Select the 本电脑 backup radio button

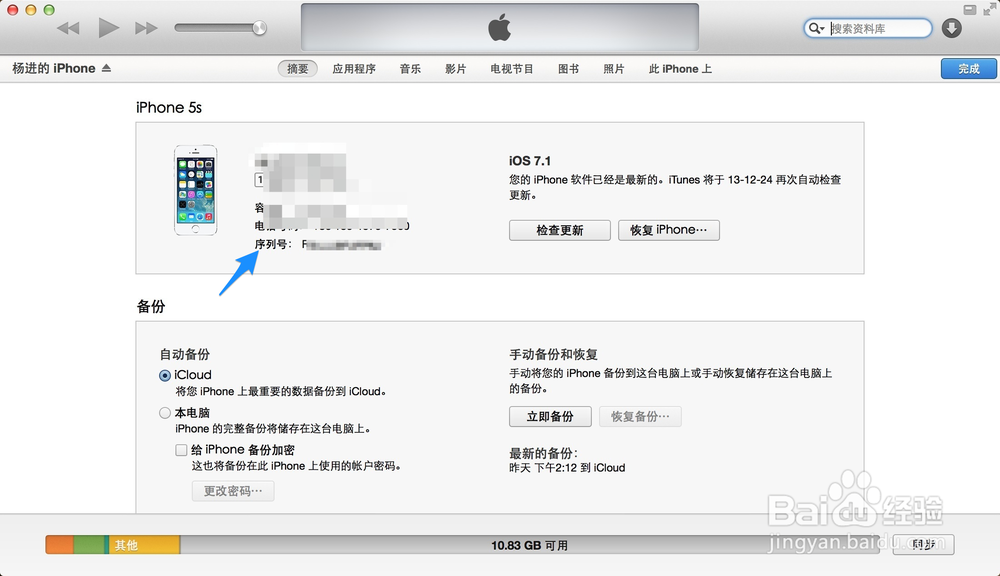165,413
